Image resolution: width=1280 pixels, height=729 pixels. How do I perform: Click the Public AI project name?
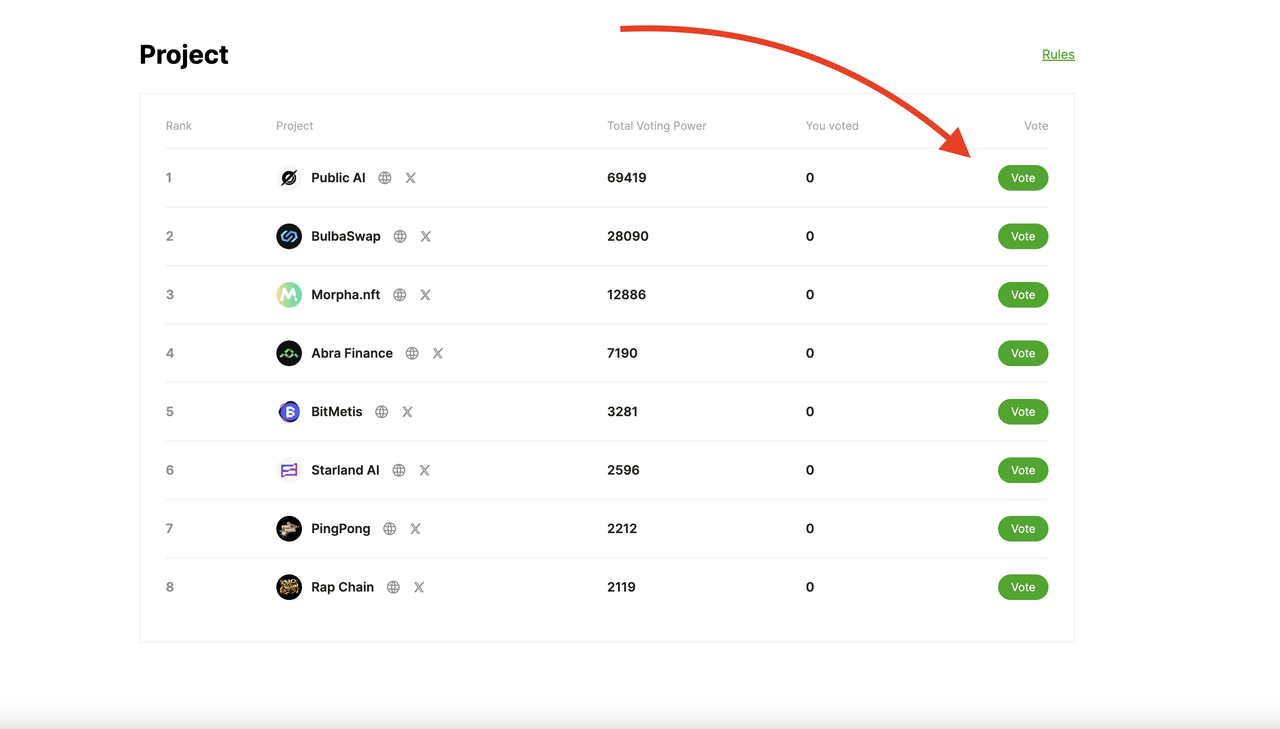point(338,178)
